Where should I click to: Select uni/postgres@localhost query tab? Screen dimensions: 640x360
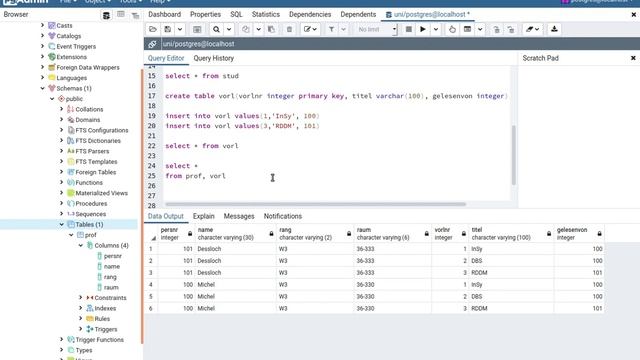(x=428, y=14)
